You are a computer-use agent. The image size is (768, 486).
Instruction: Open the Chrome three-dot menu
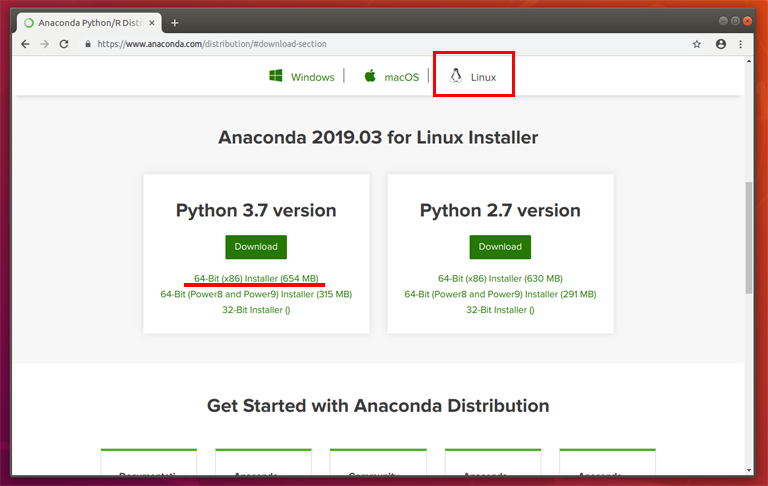pyautogui.click(x=741, y=44)
